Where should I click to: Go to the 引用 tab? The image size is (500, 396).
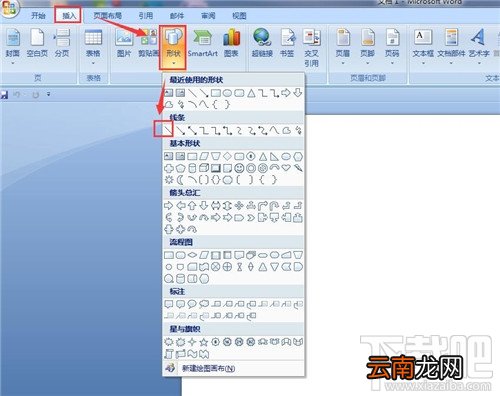pos(146,16)
